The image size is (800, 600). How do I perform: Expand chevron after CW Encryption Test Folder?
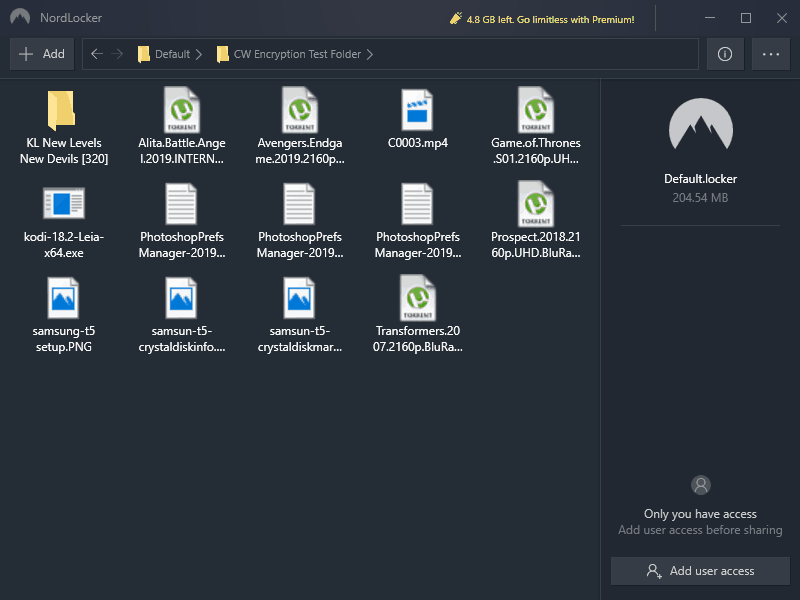pyautogui.click(x=370, y=54)
